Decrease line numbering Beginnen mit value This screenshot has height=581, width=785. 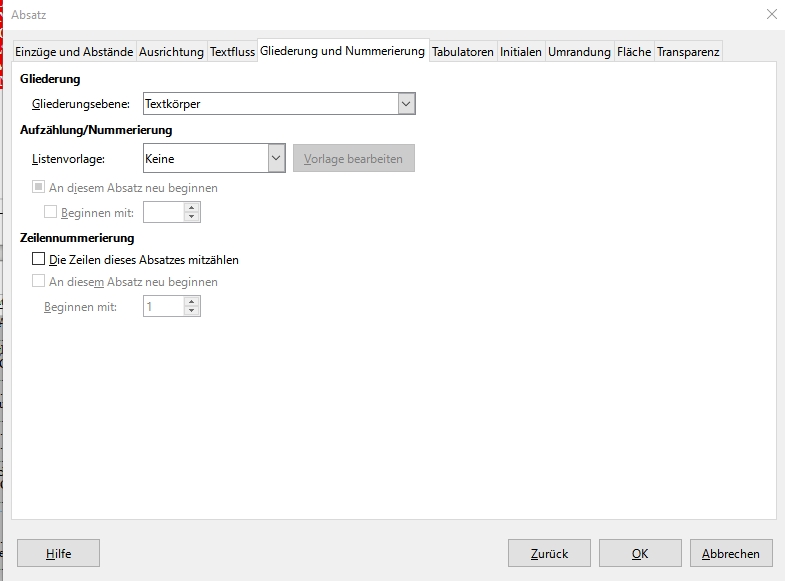click(192, 312)
